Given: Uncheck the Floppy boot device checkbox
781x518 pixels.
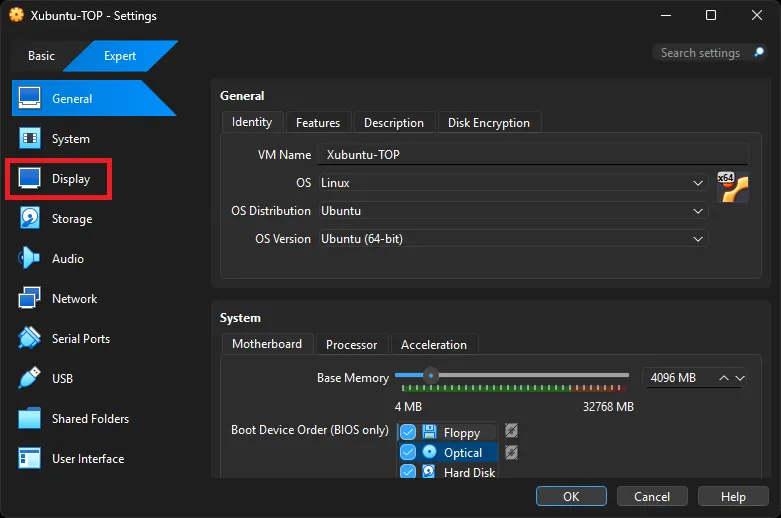Looking at the screenshot, I should 408,432.
